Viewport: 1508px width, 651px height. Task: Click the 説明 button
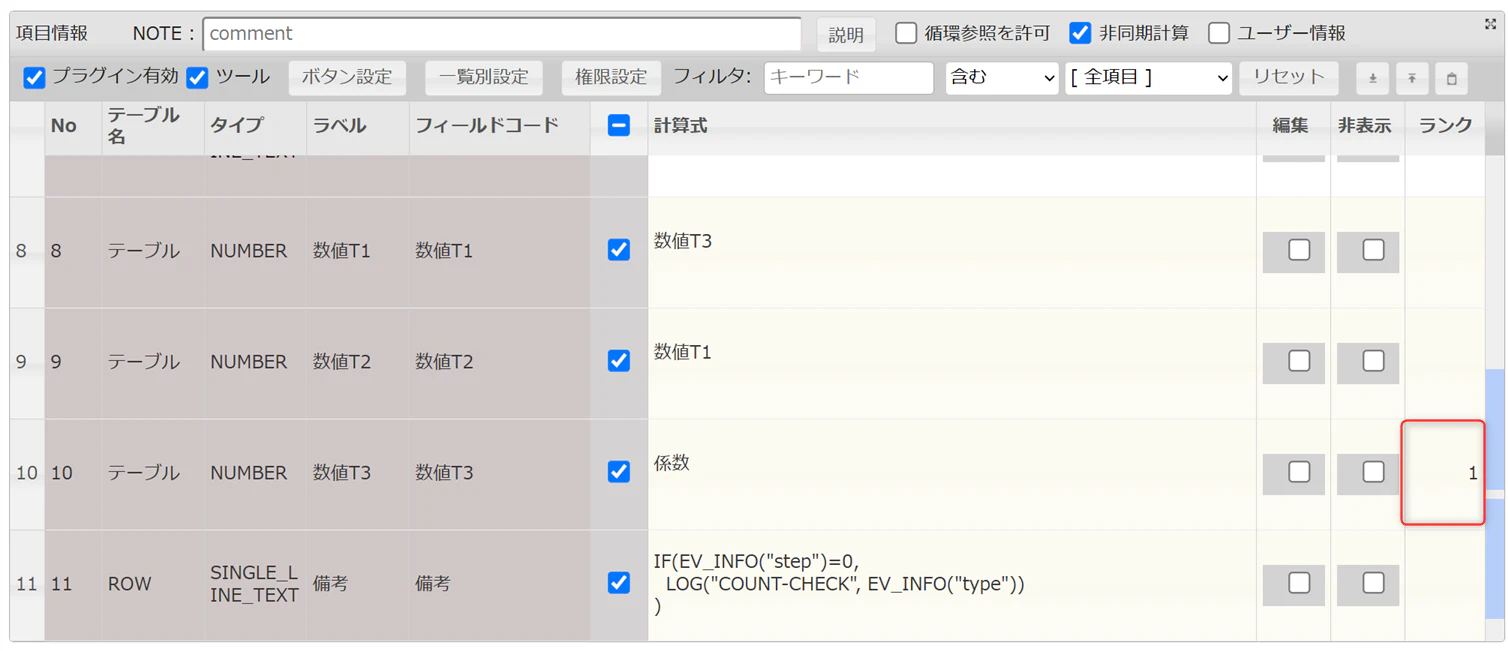(x=846, y=34)
